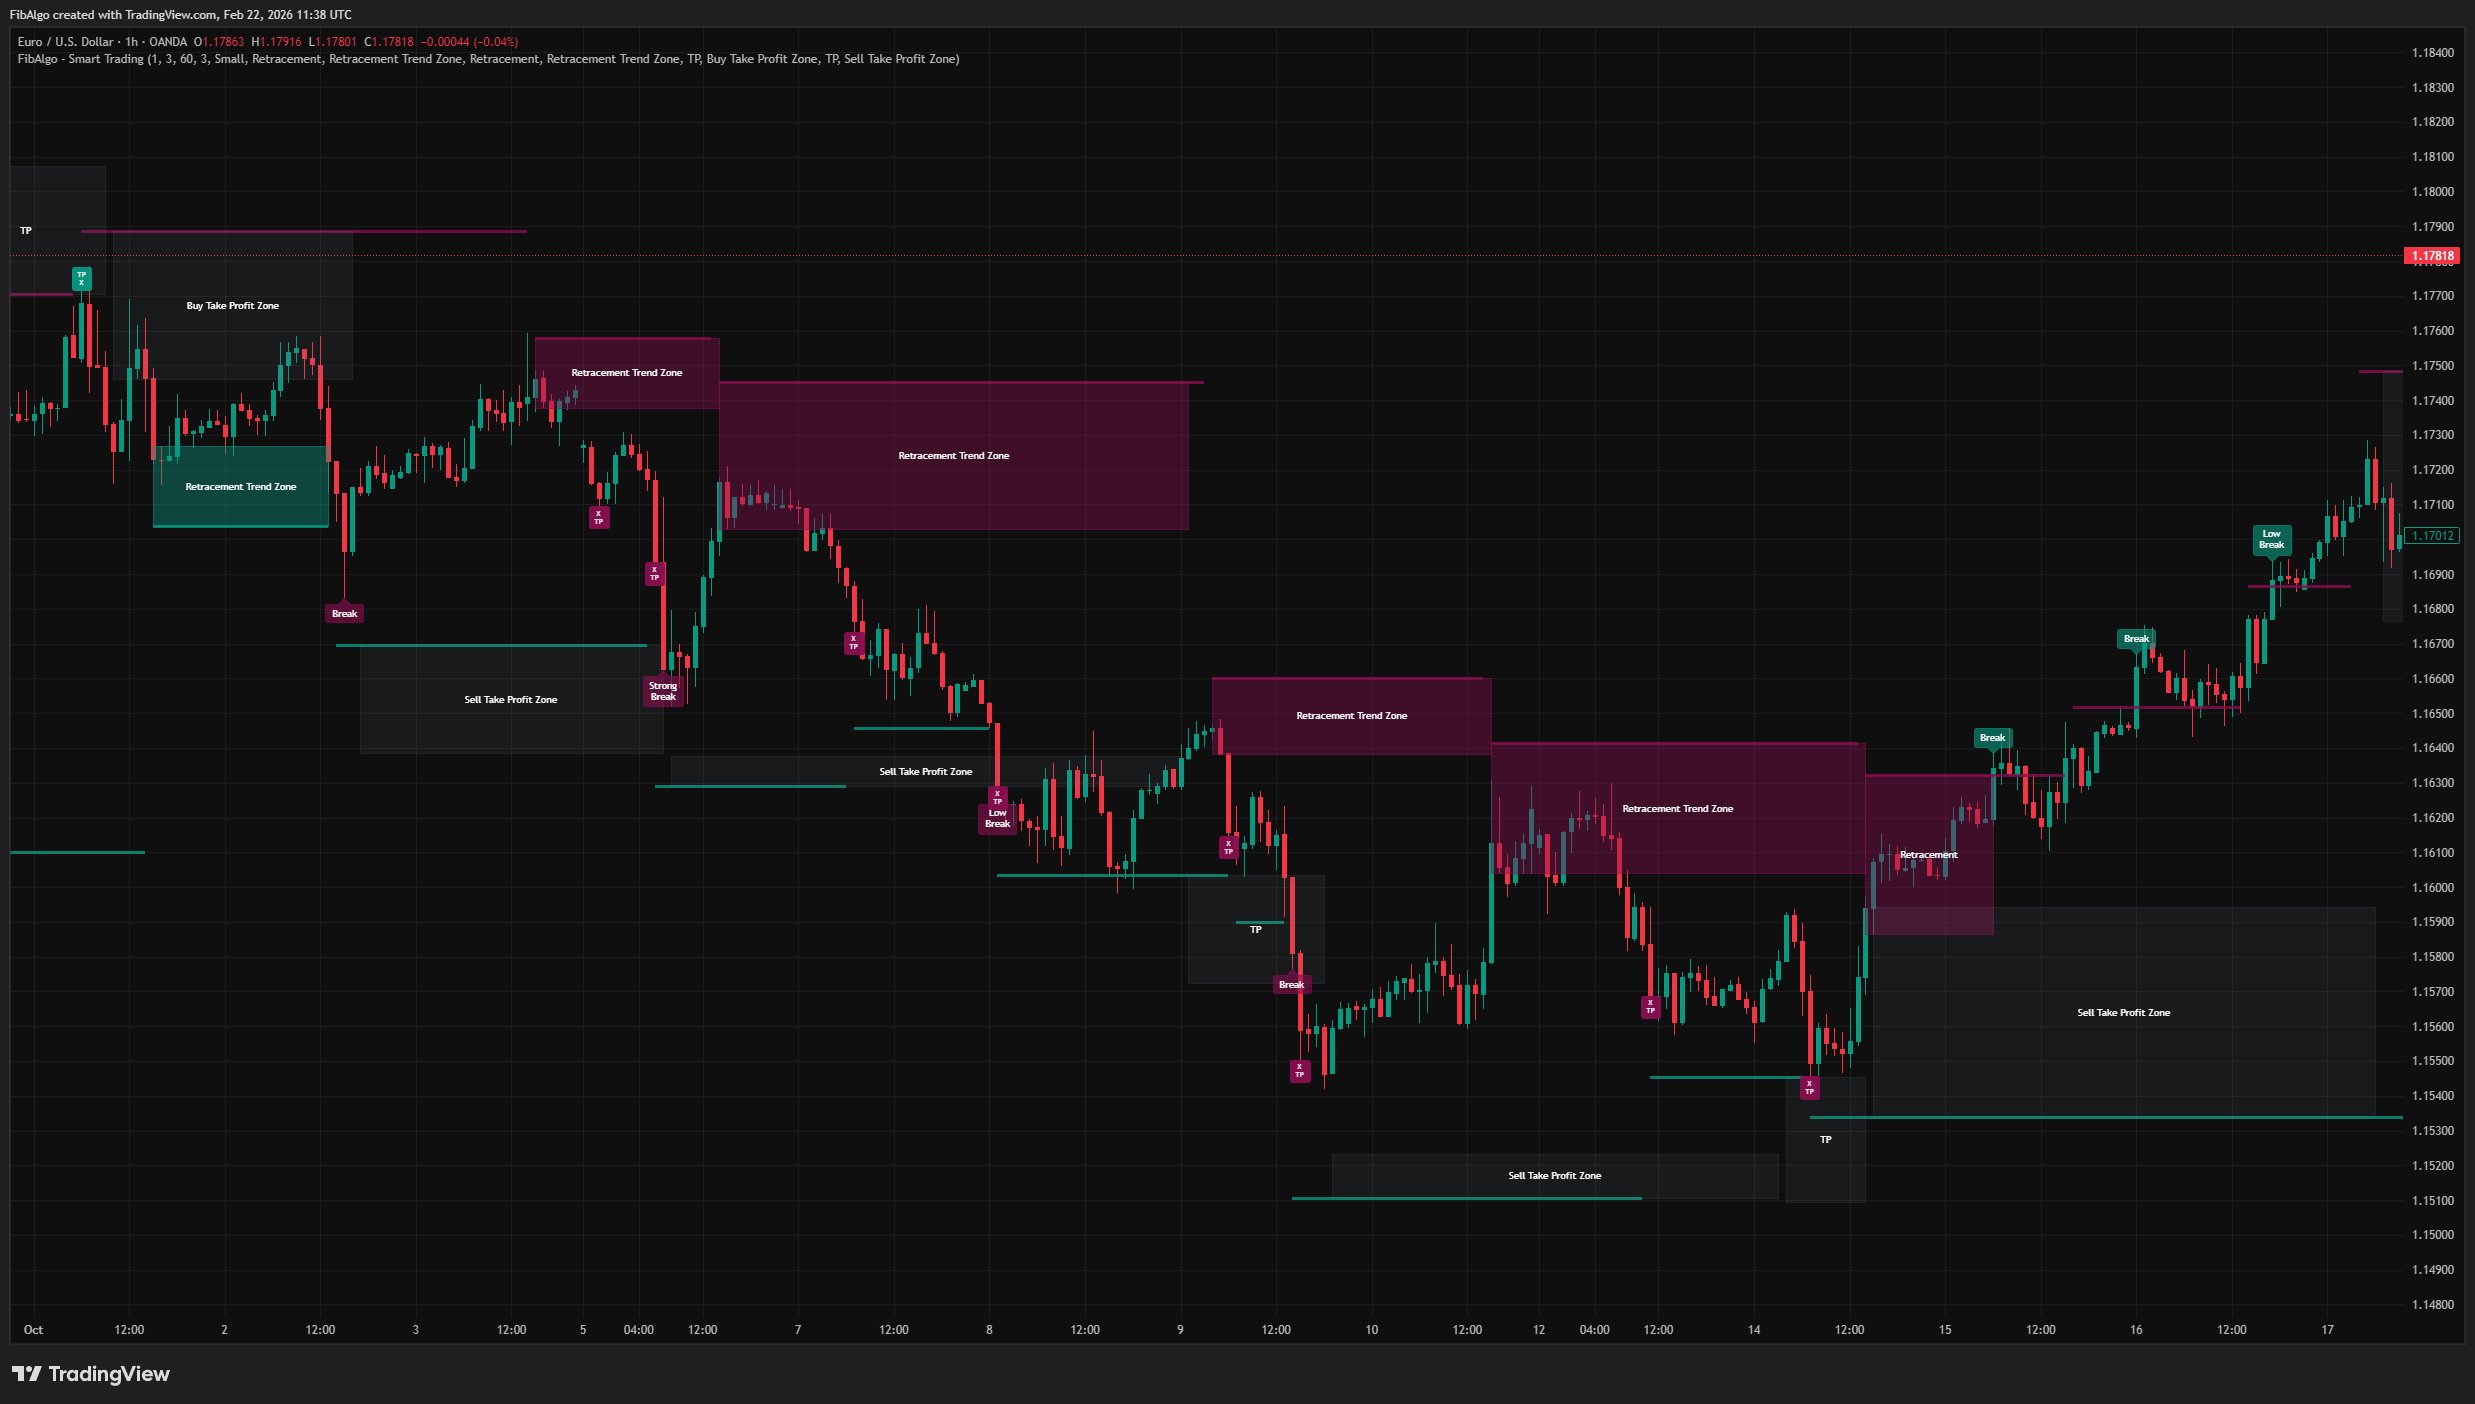Screen dimensions: 2475x1404
Task: Click the 'Oct' label on the time axis
Action: (x=33, y=1330)
